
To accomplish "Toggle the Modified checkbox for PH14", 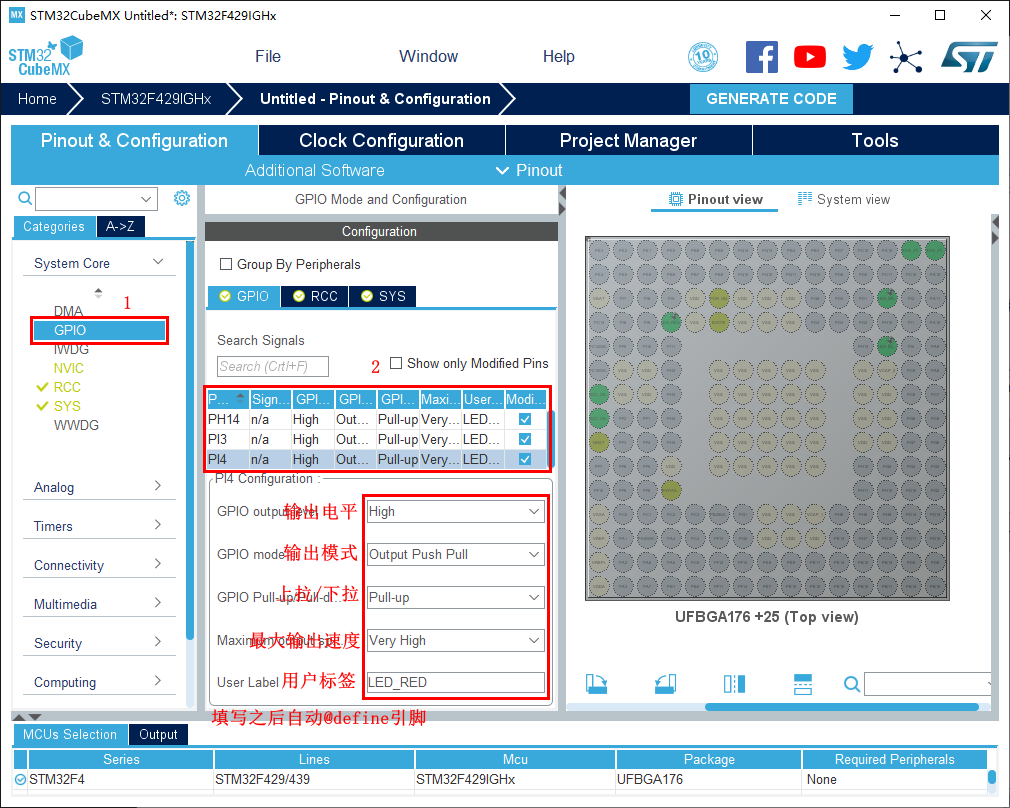I will 525,420.
